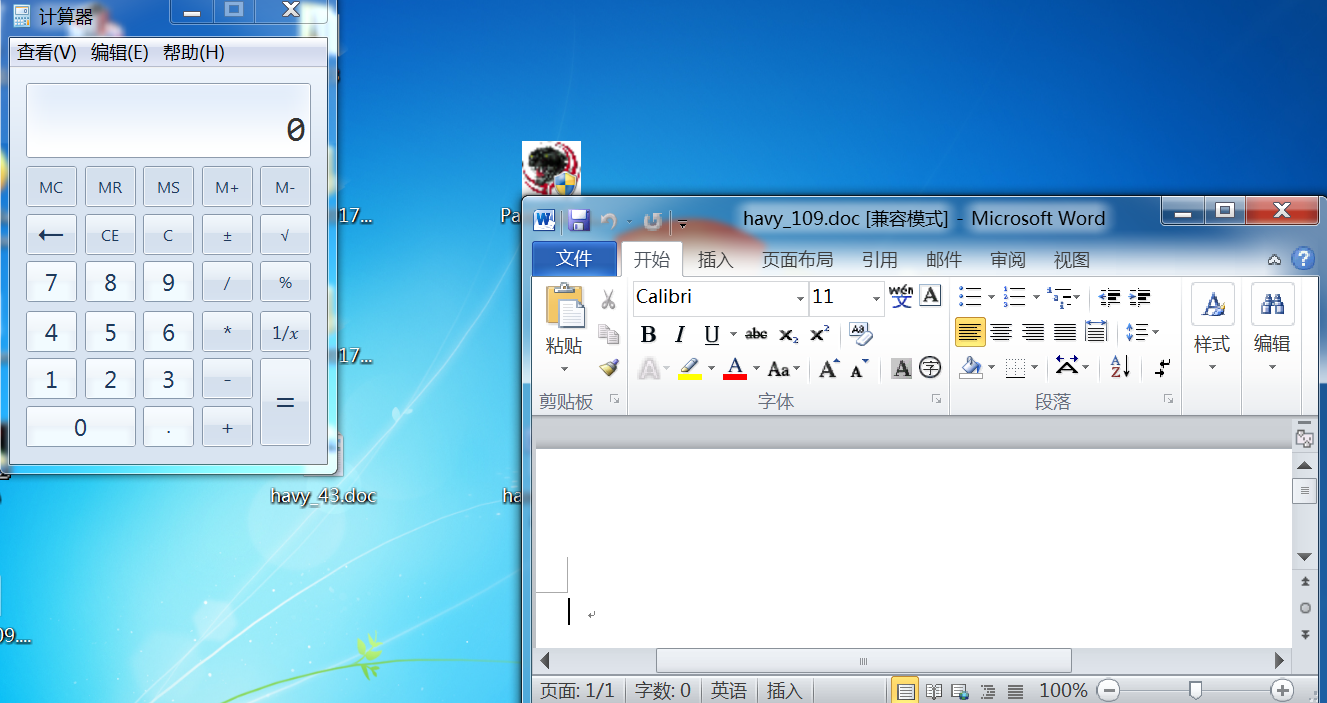The height and width of the screenshot is (703, 1327).
Task: Toggle 插入 insert mode in status bar
Action: click(x=784, y=691)
